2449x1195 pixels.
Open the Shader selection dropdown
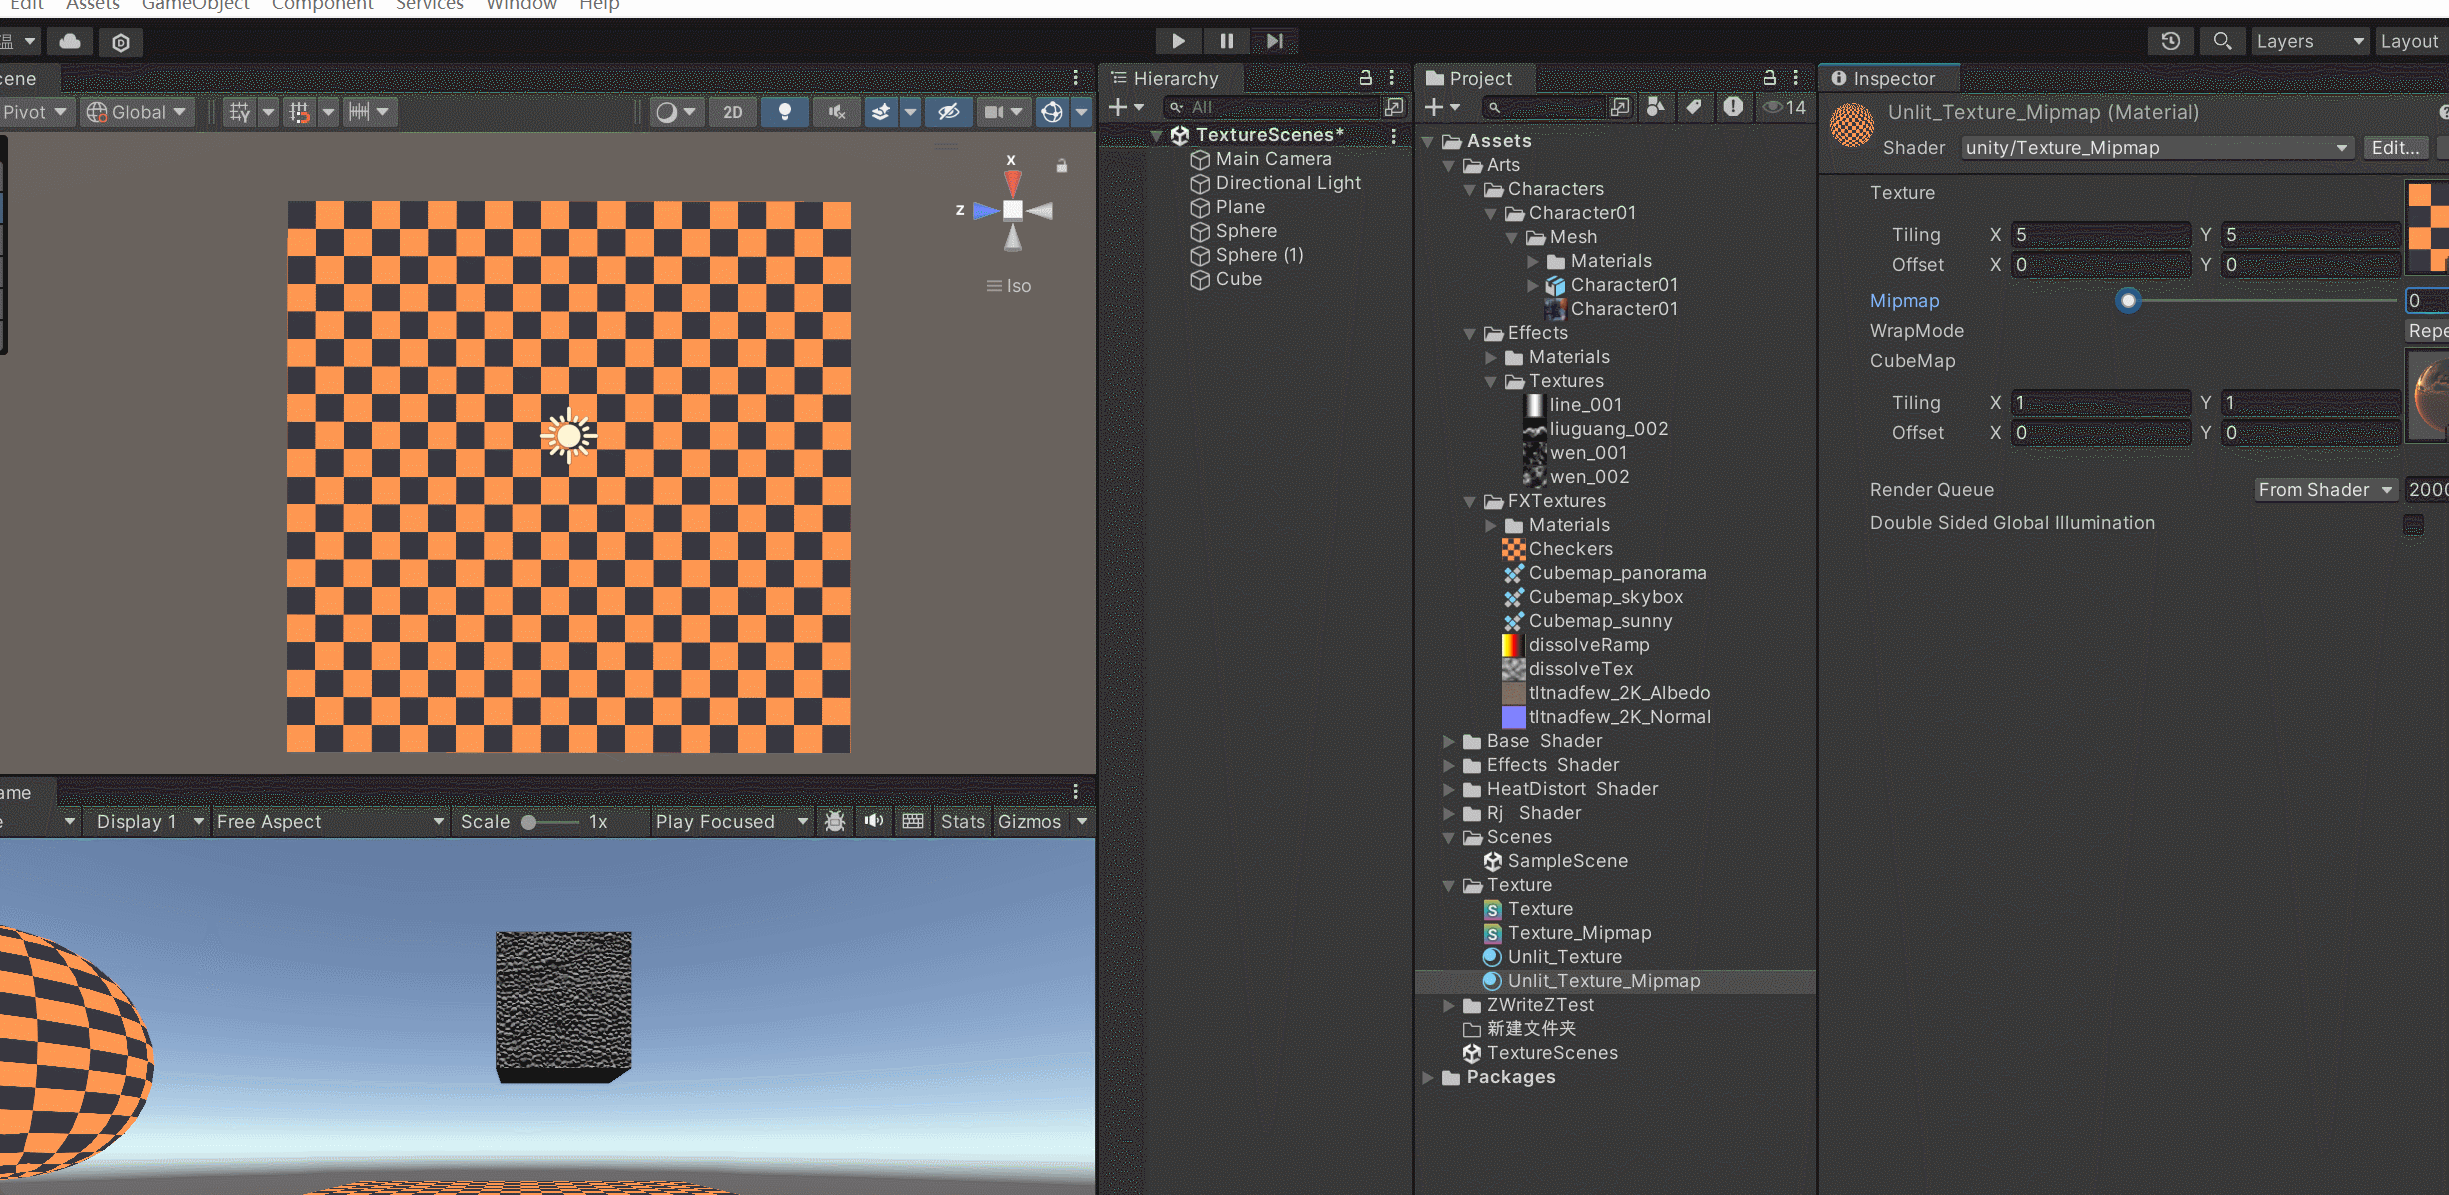pyautogui.click(x=2155, y=148)
